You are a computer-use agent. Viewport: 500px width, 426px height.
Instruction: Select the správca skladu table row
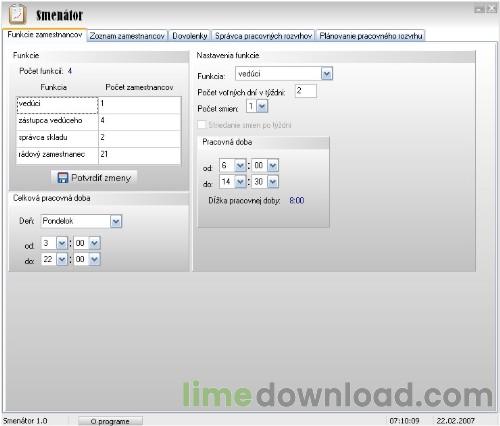pyautogui.click(x=99, y=139)
